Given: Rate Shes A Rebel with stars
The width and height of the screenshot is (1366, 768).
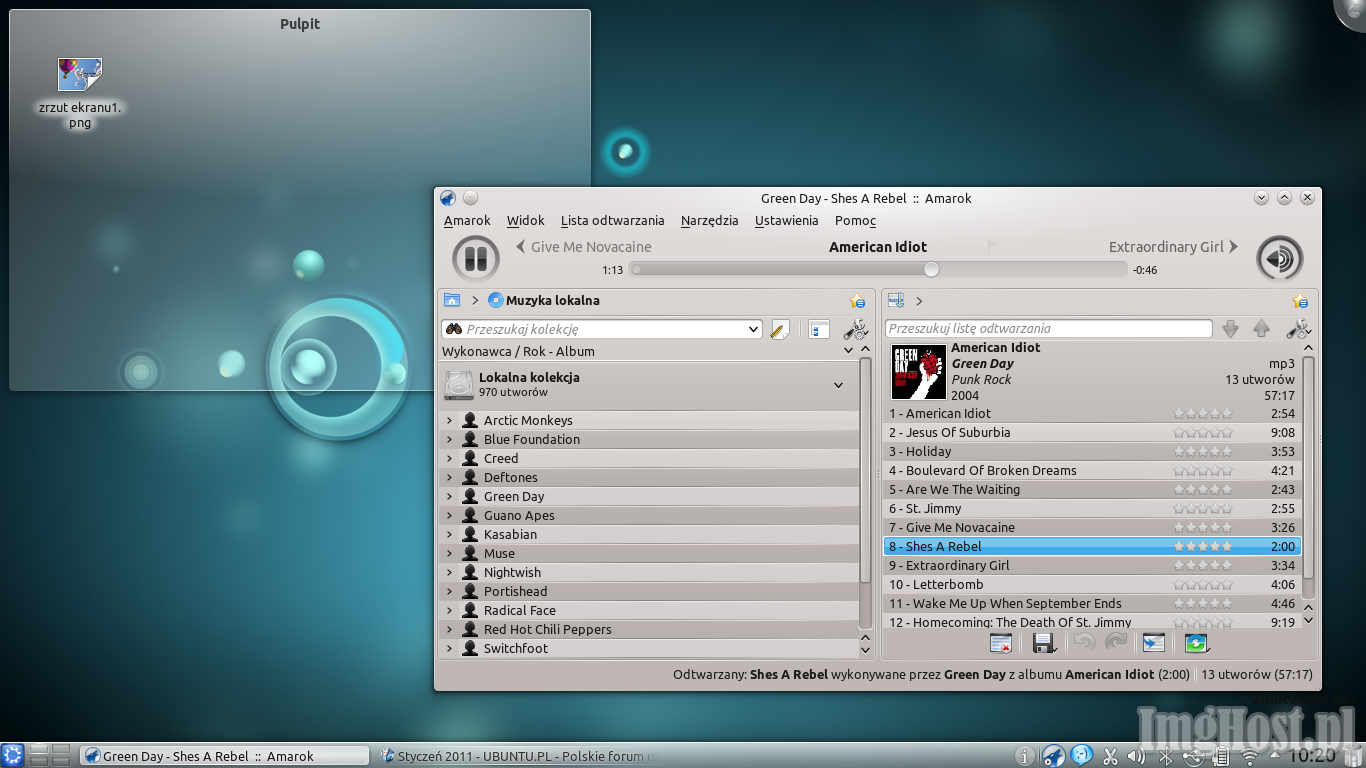Looking at the screenshot, I should [1203, 546].
